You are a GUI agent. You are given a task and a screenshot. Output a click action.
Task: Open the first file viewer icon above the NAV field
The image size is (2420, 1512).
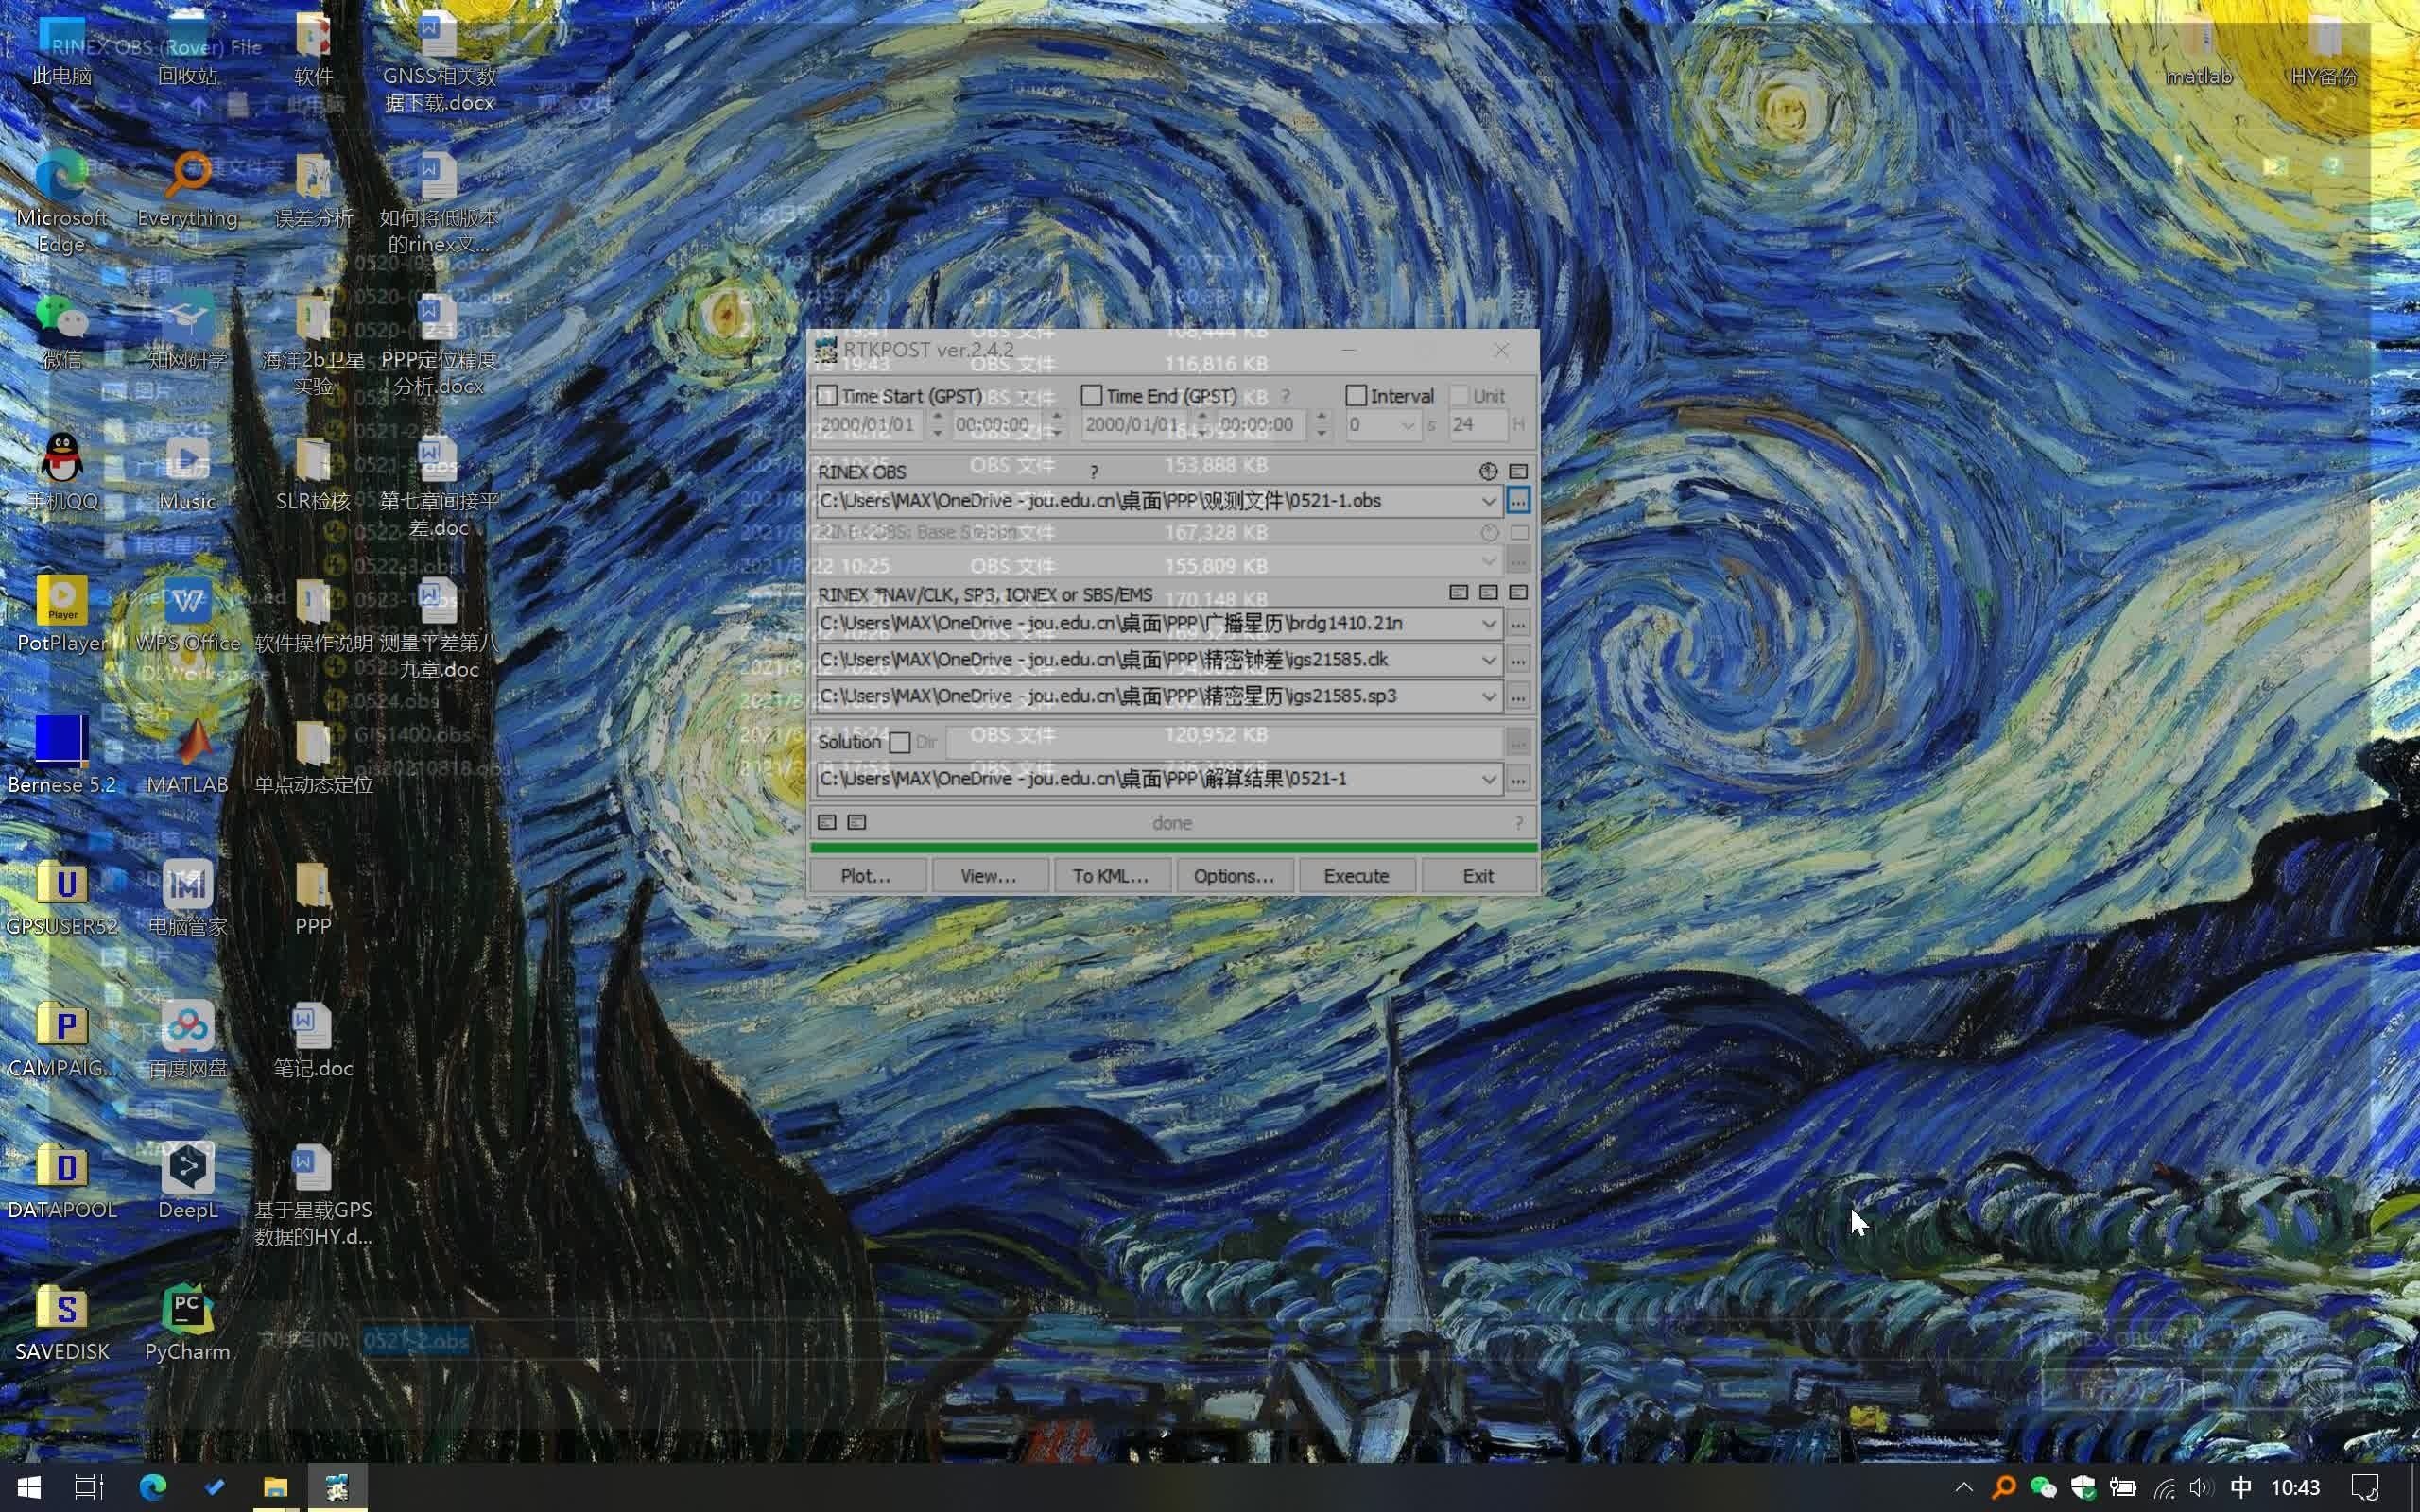(x=1458, y=592)
